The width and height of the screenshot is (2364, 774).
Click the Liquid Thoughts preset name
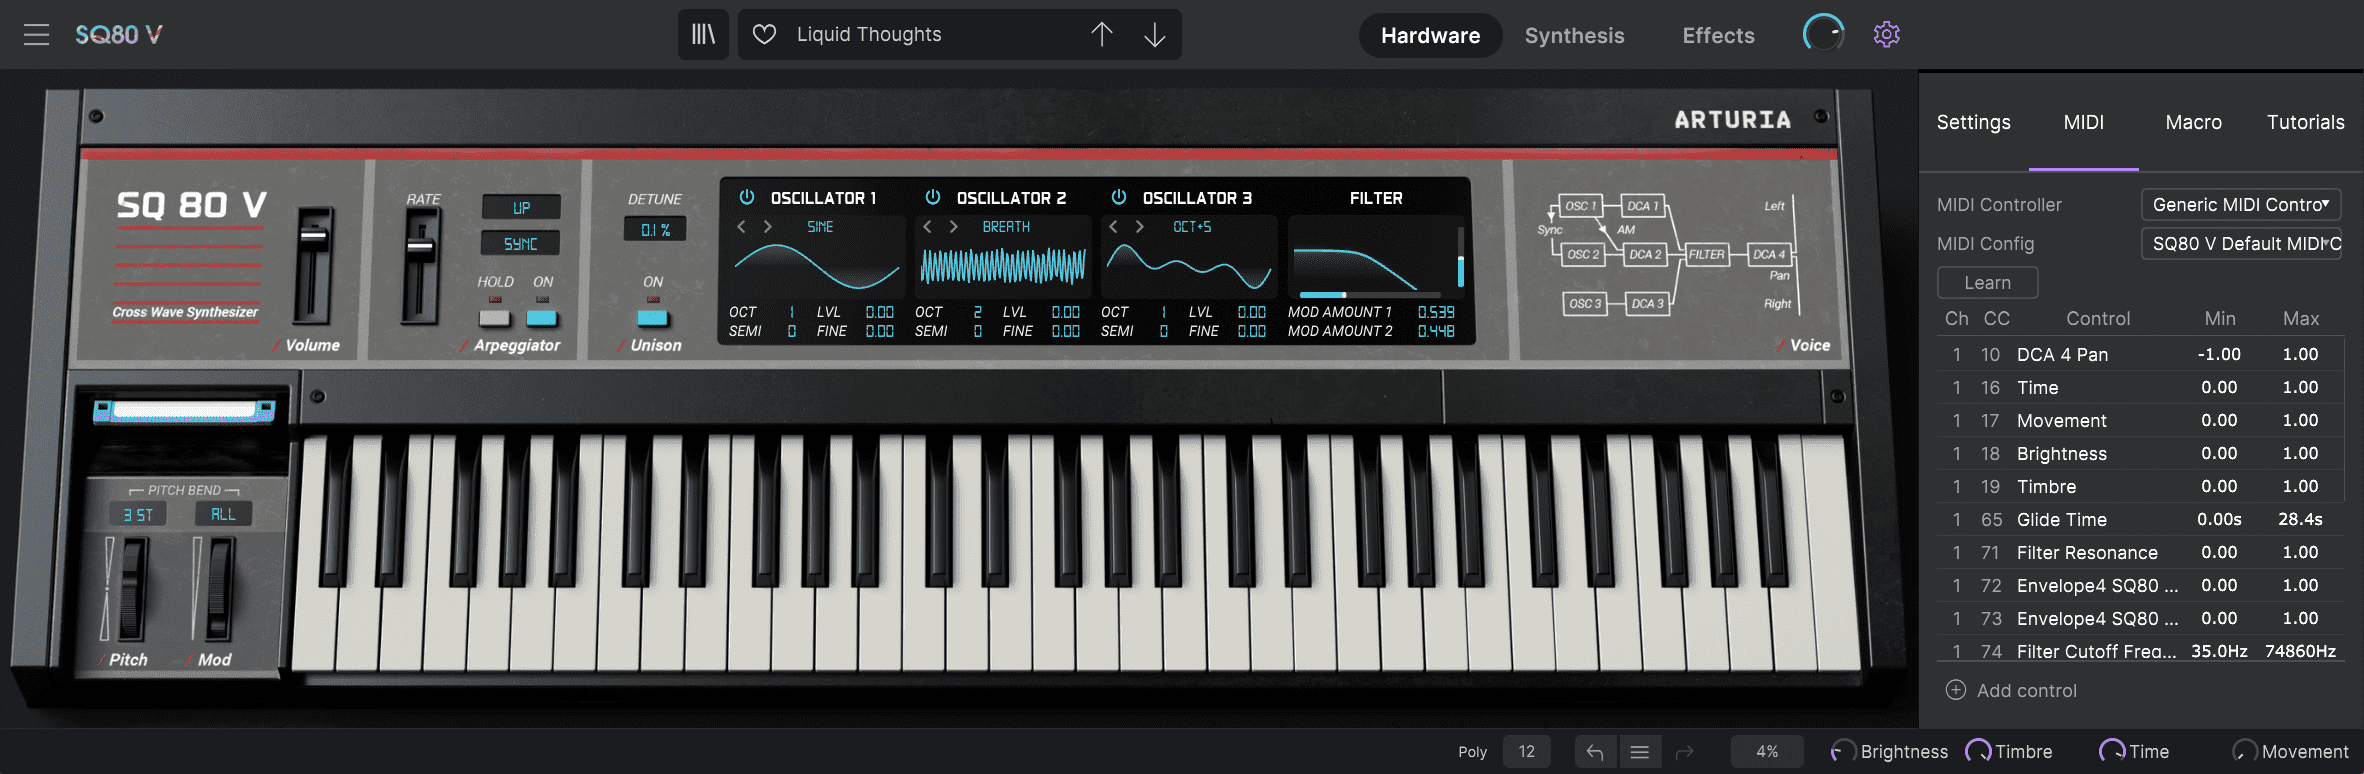click(x=869, y=35)
